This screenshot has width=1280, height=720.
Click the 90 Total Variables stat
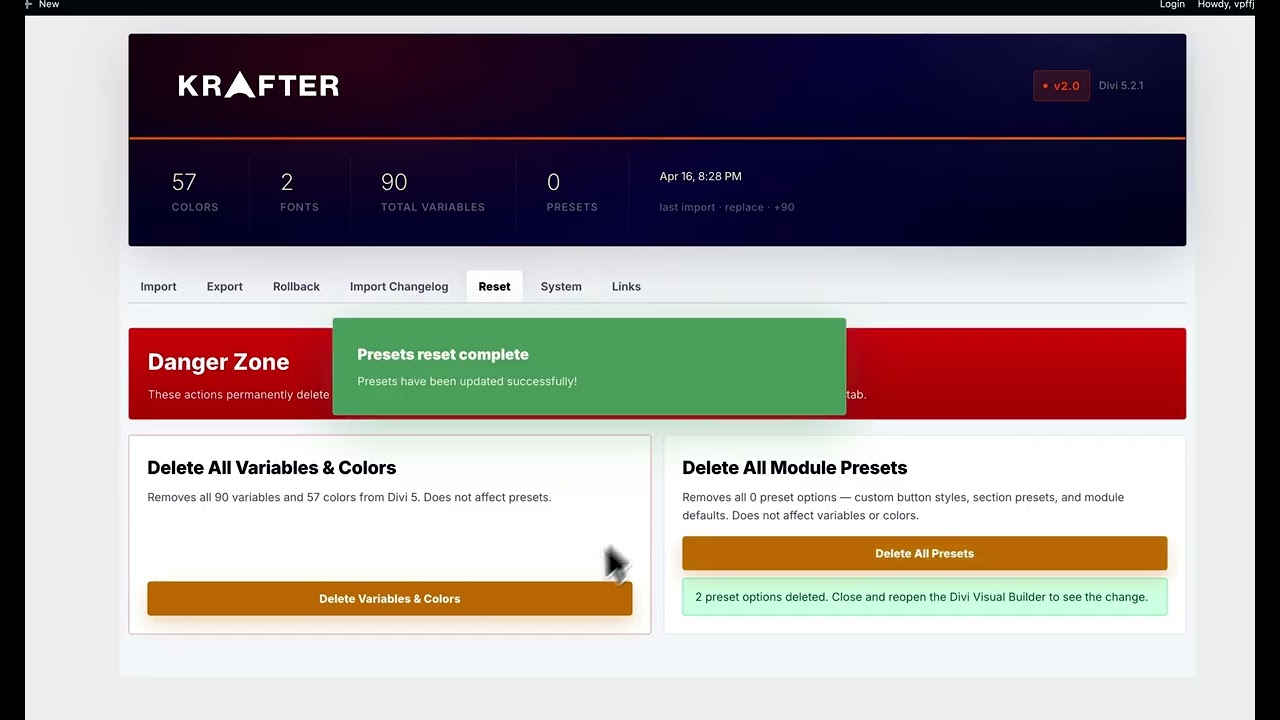pos(433,192)
